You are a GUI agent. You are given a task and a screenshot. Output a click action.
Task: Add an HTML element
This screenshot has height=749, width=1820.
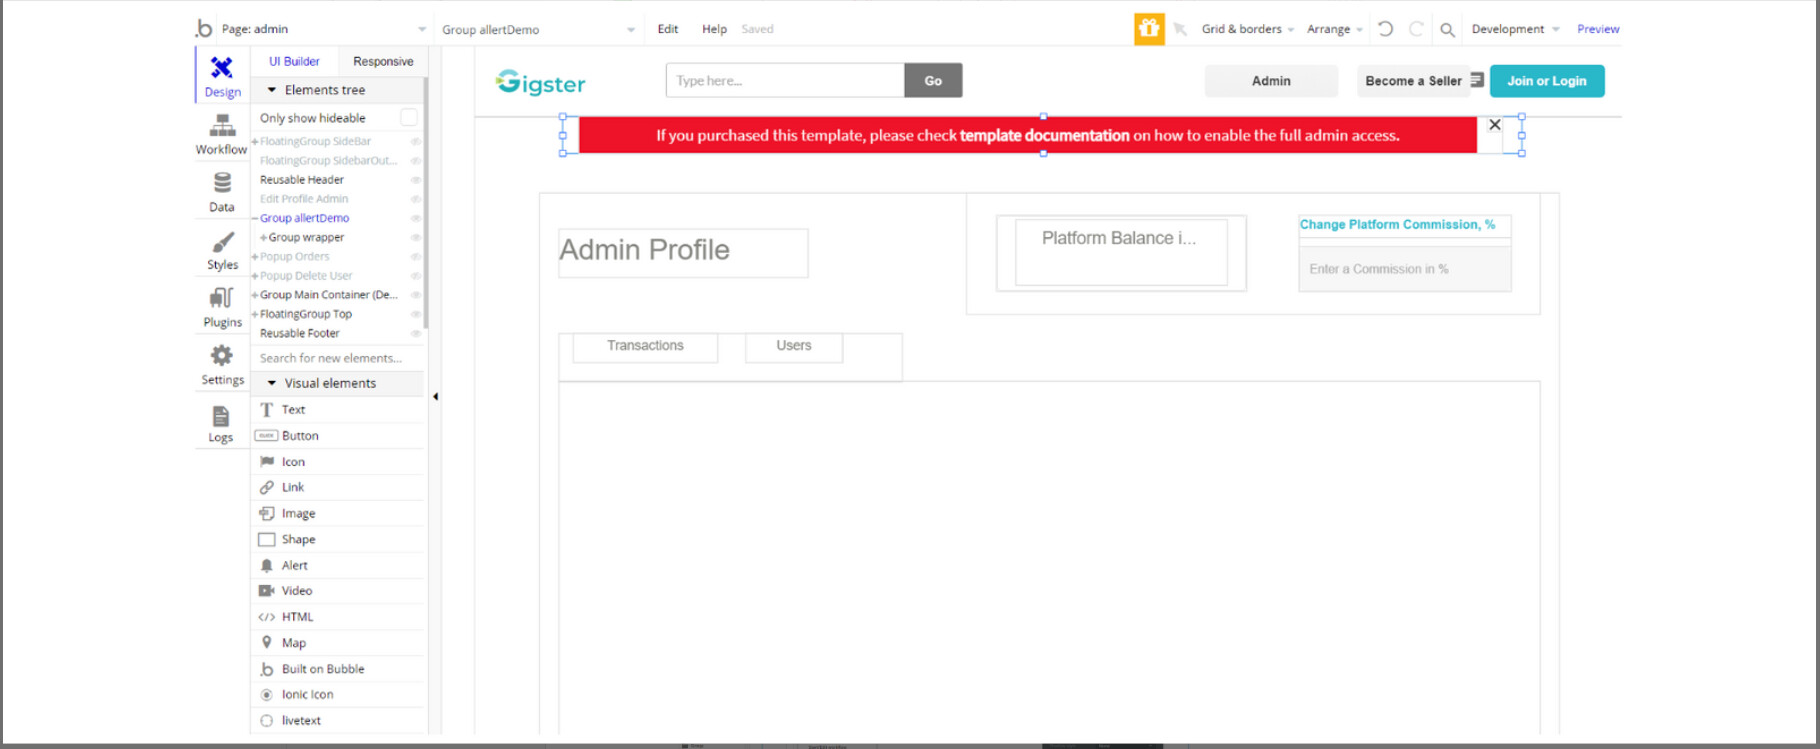[338, 616]
